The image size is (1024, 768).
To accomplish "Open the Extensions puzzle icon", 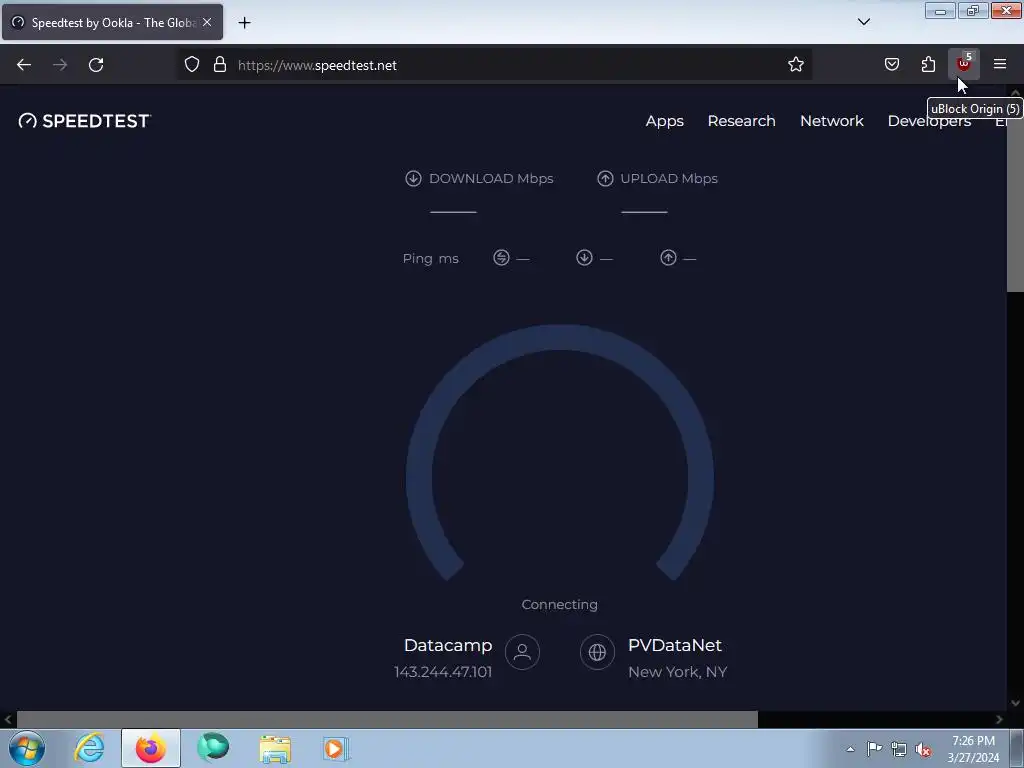I will 928,64.
